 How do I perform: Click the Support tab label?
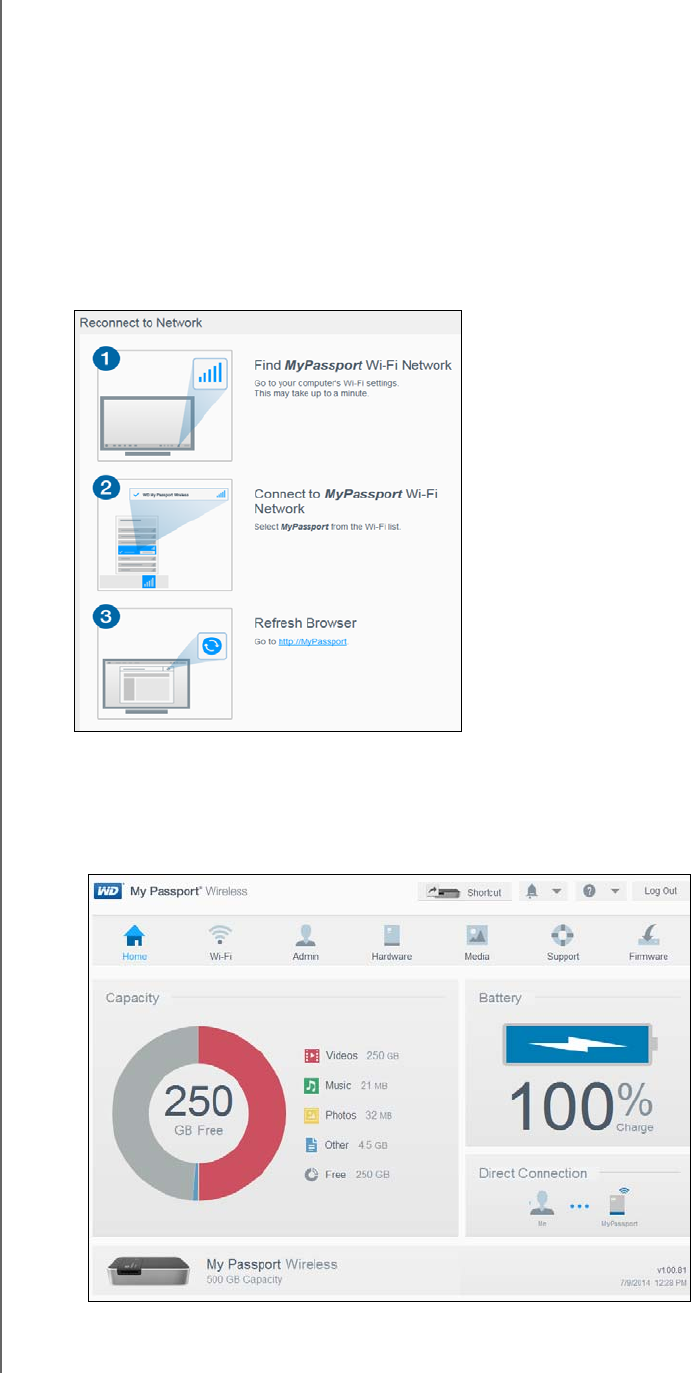point(563,956)
